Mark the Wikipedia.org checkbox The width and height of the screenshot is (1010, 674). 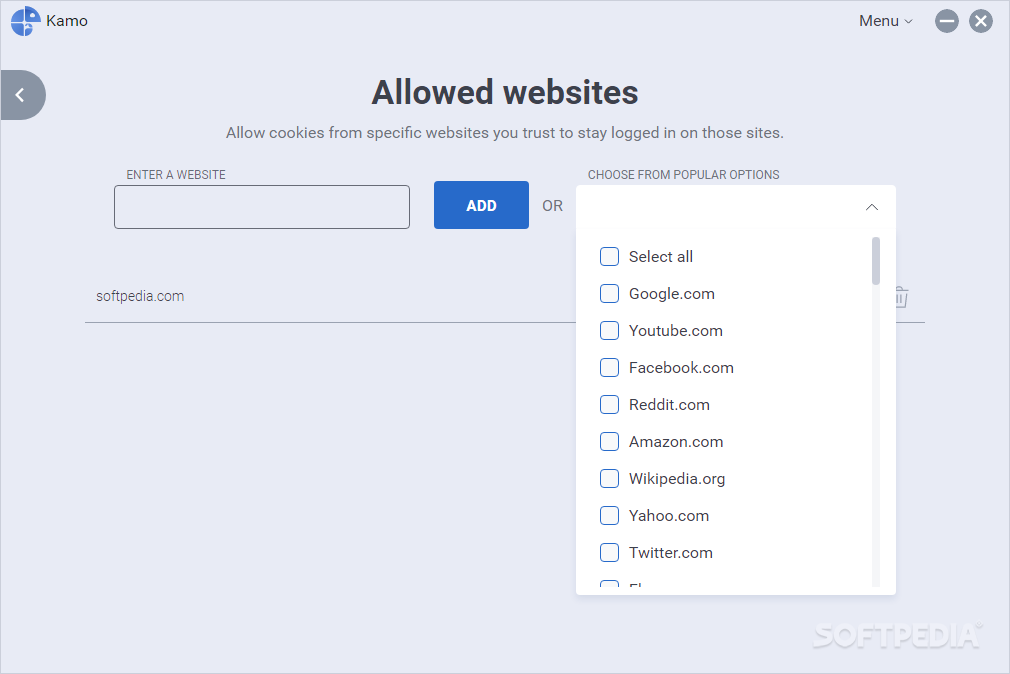[x=609, y=479]
